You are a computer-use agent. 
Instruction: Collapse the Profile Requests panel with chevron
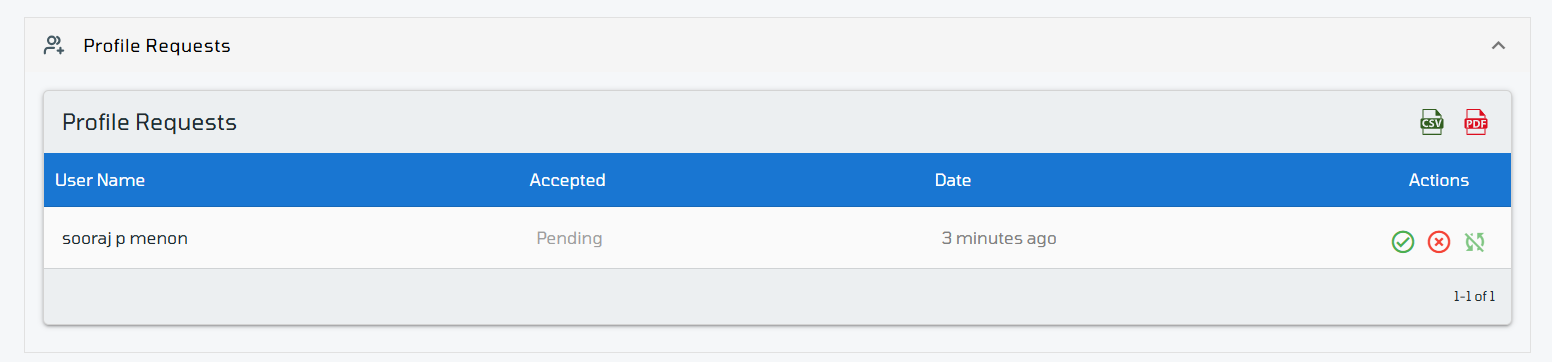pos(1498,45)
